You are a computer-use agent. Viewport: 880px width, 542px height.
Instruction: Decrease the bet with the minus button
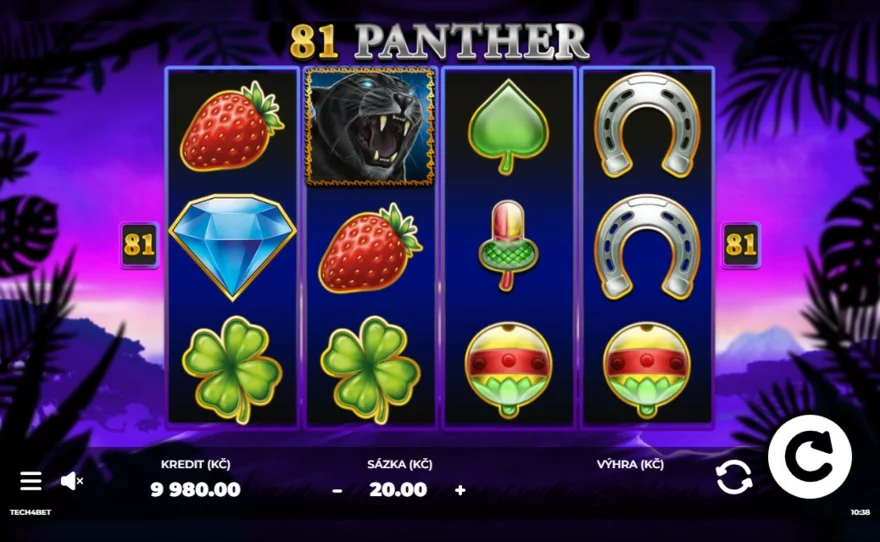[x=337, y=491]
